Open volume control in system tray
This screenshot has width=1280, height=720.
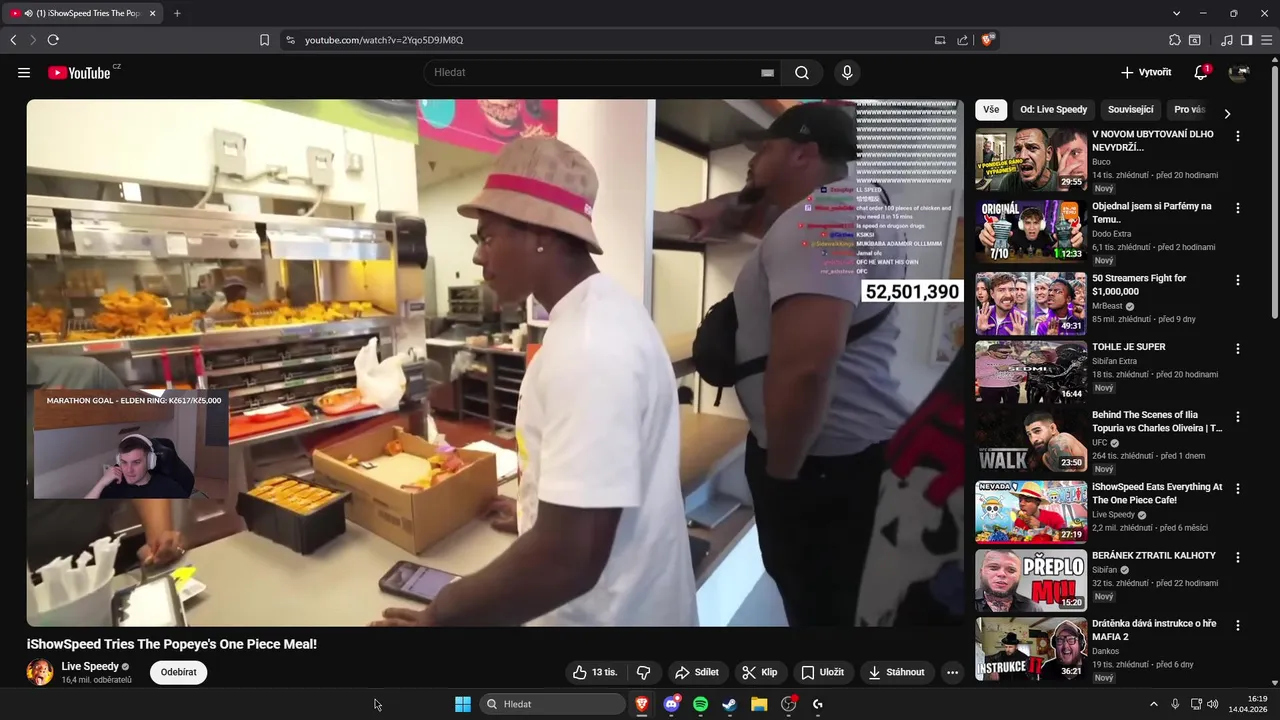(x=1213, y=704)
